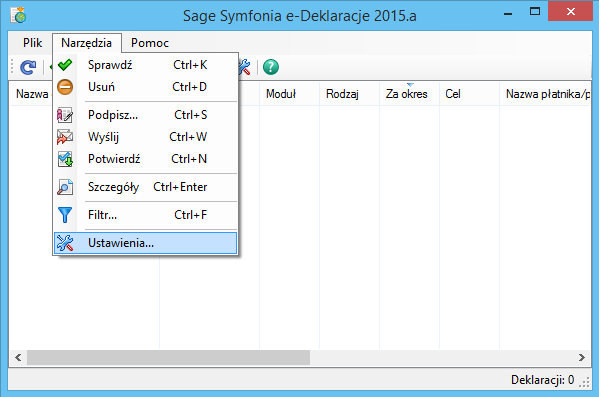599x397 pixels.
Task: Open the help question mark toolbar icon
Action: [x=271, y=67]
